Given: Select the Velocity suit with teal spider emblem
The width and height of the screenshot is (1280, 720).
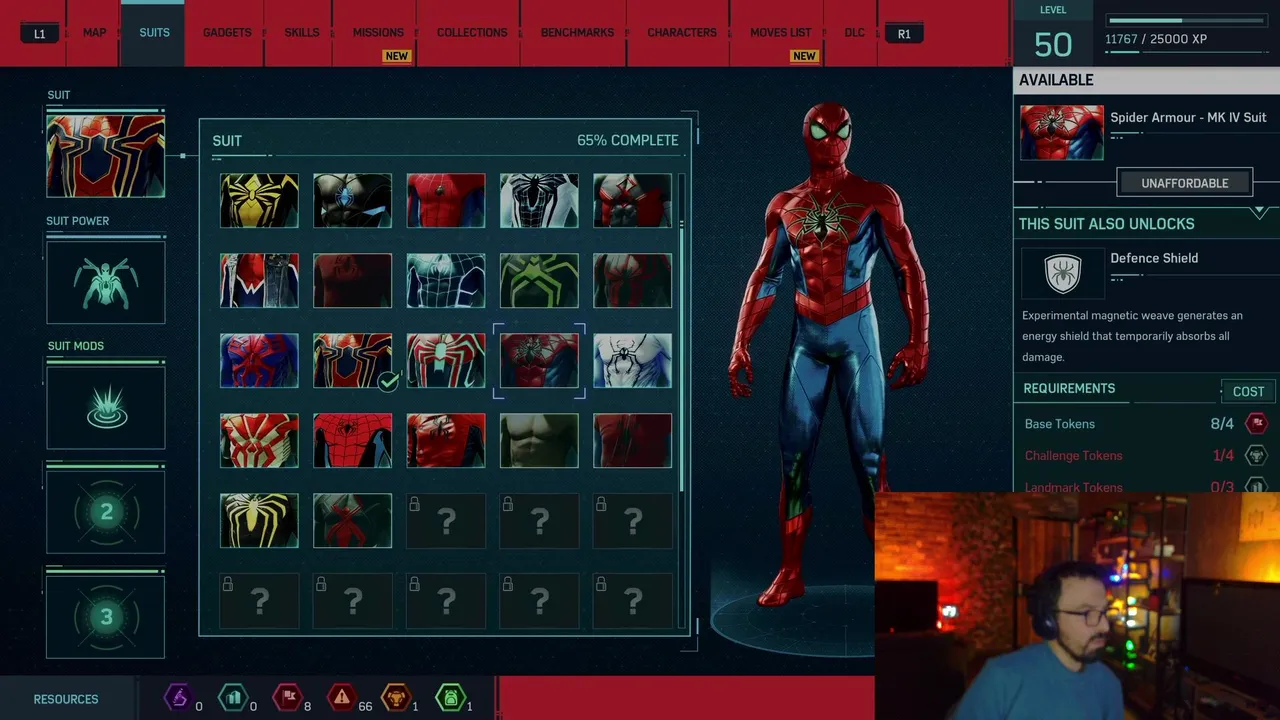Looking at the screenshot, I should tap(446, 360).
